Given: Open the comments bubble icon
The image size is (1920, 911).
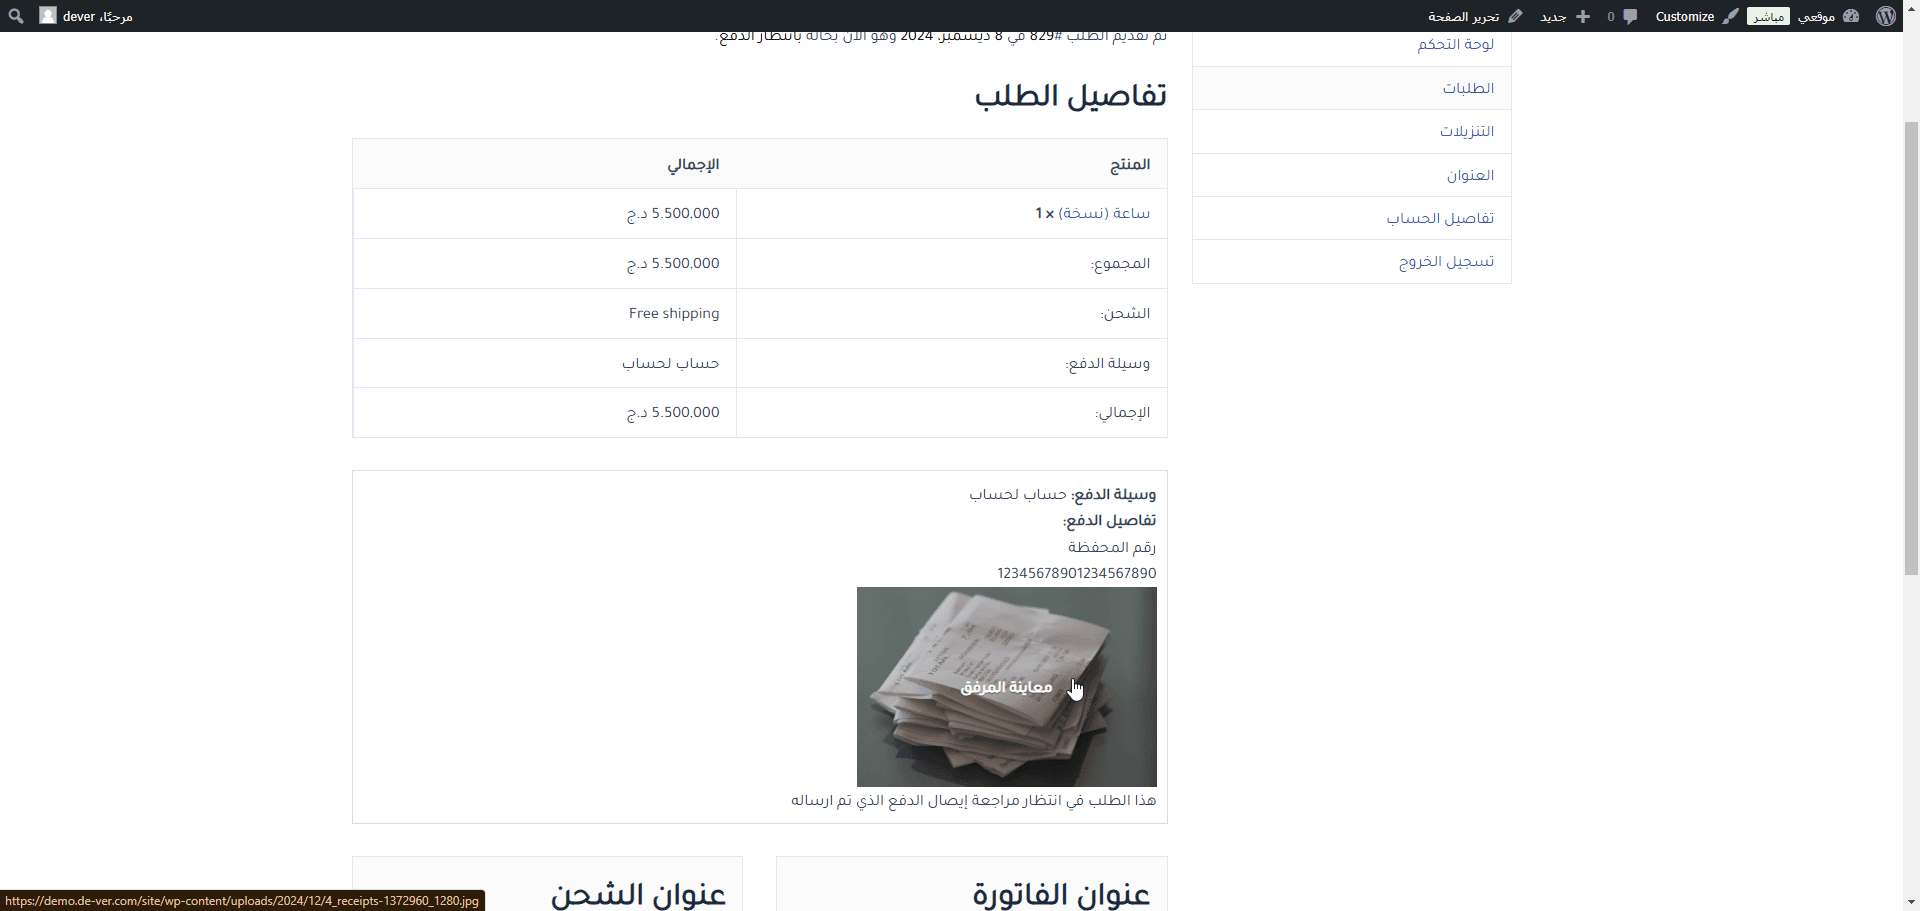Looking at the screenshot, I should point(1630,16).
